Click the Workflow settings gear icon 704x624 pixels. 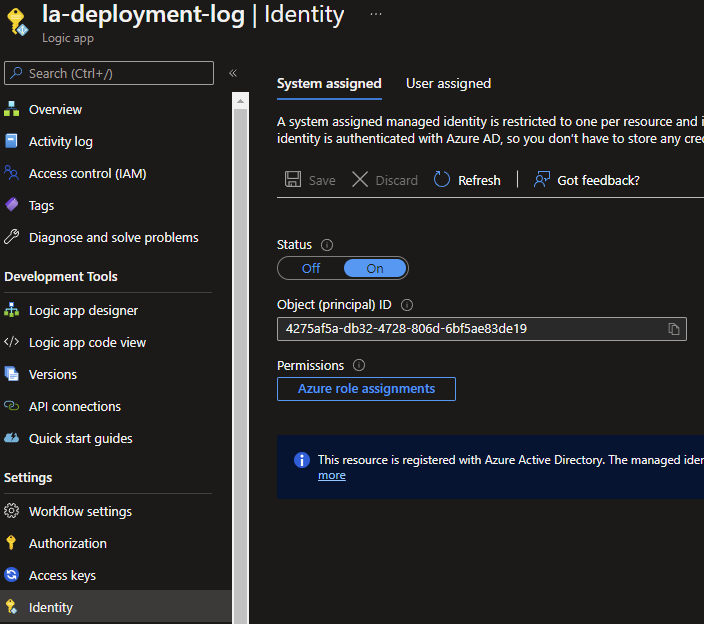[11, 510]
